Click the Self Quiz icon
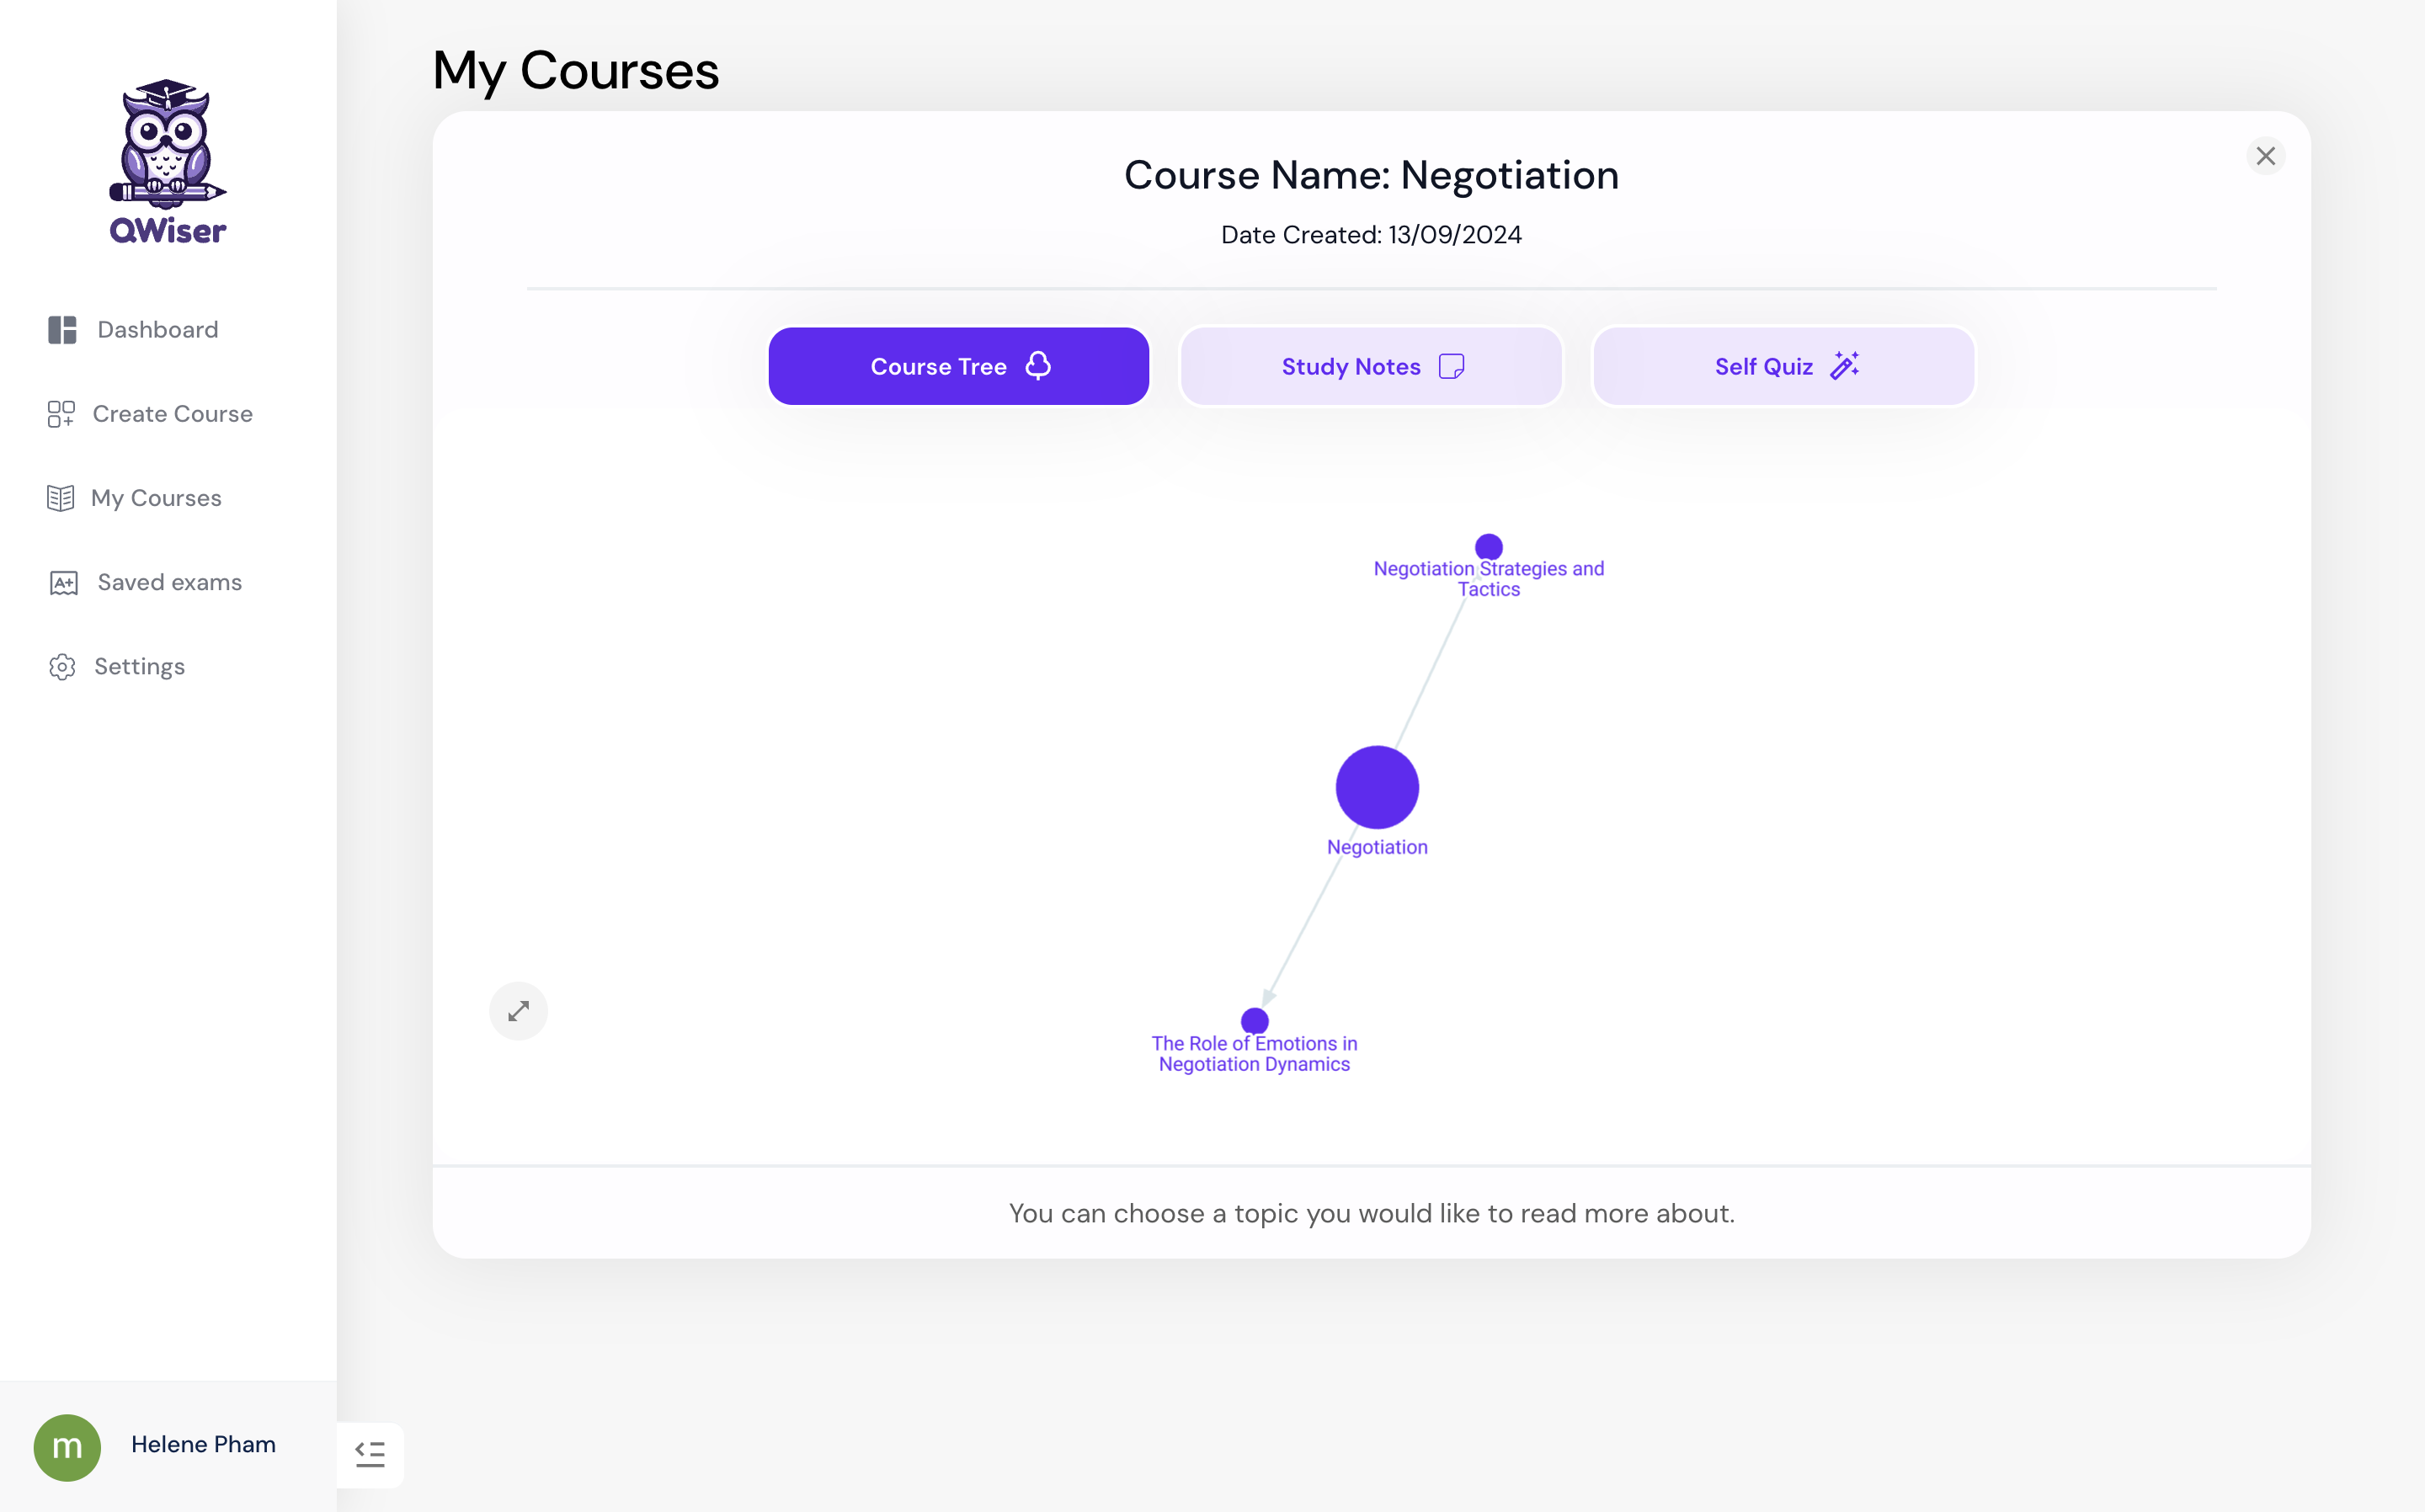Screen dimensions: 2425x1512 [x=1843, y=366]
